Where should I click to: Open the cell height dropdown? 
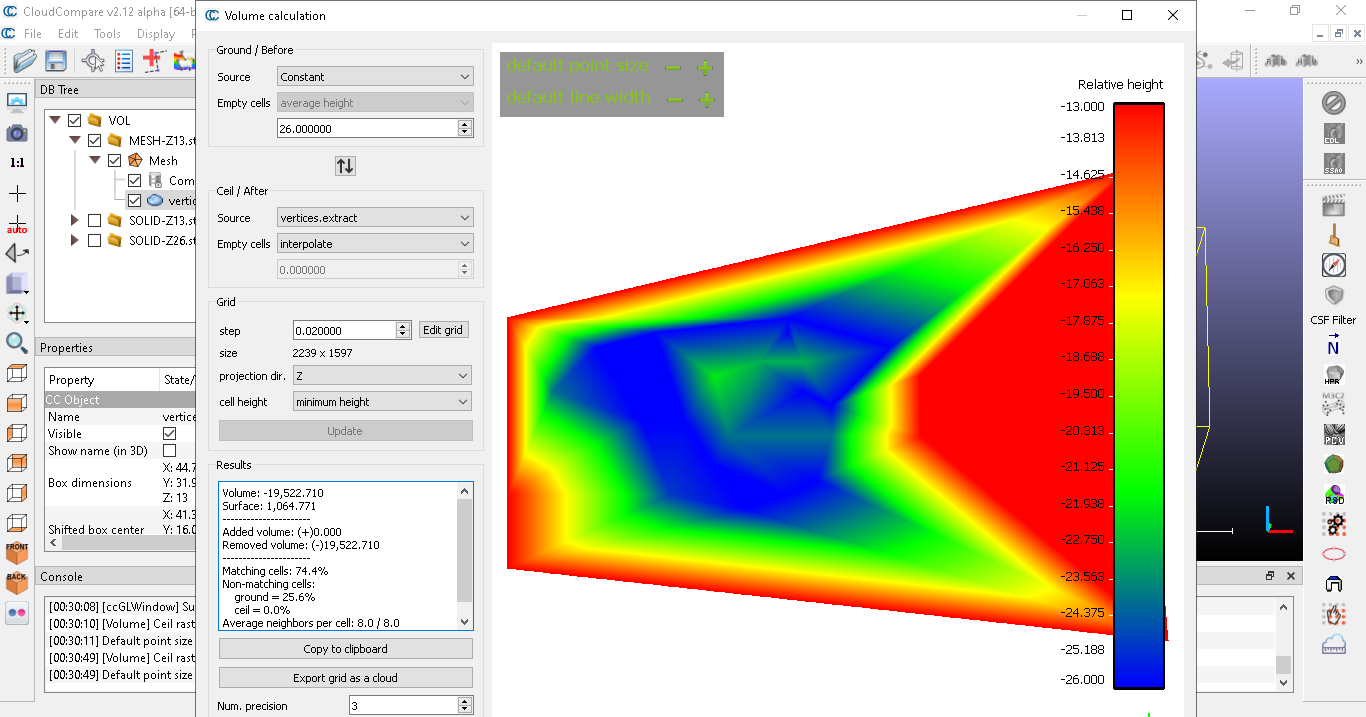tap(382, 402)
